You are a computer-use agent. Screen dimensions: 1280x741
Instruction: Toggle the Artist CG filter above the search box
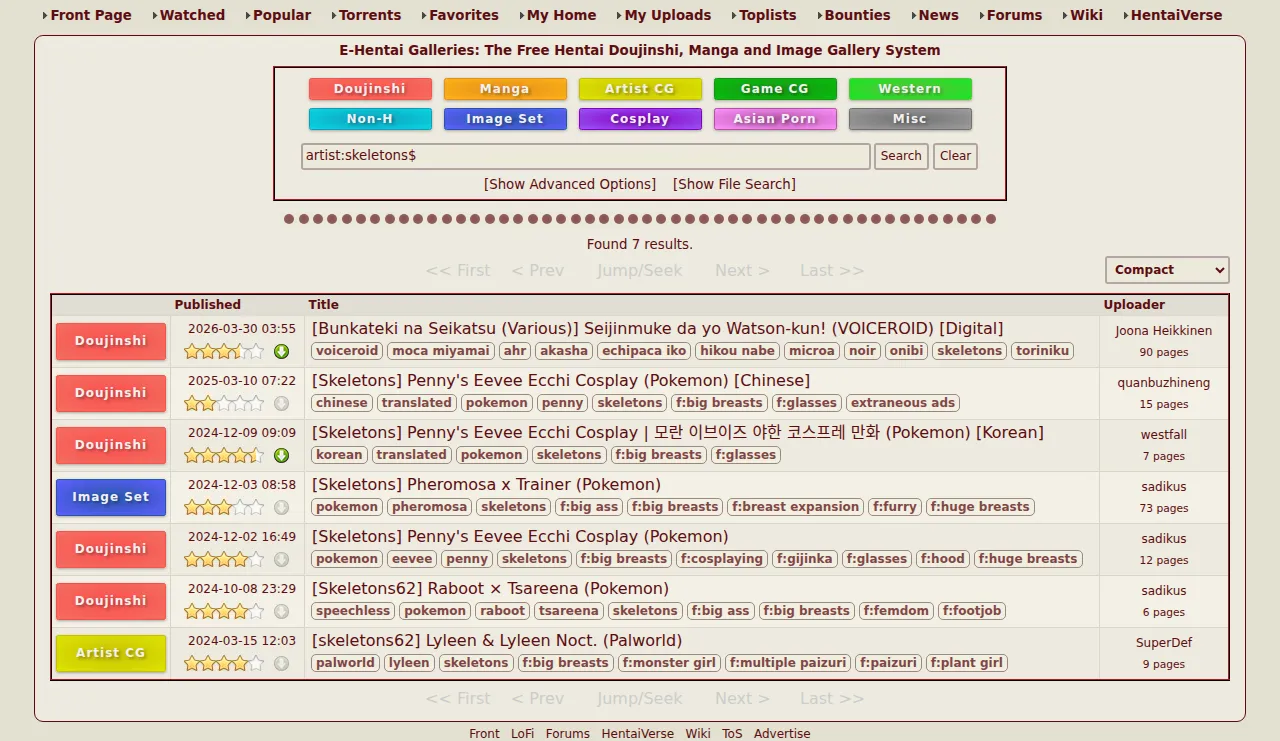pyautogui.click(x=640, y=89)
